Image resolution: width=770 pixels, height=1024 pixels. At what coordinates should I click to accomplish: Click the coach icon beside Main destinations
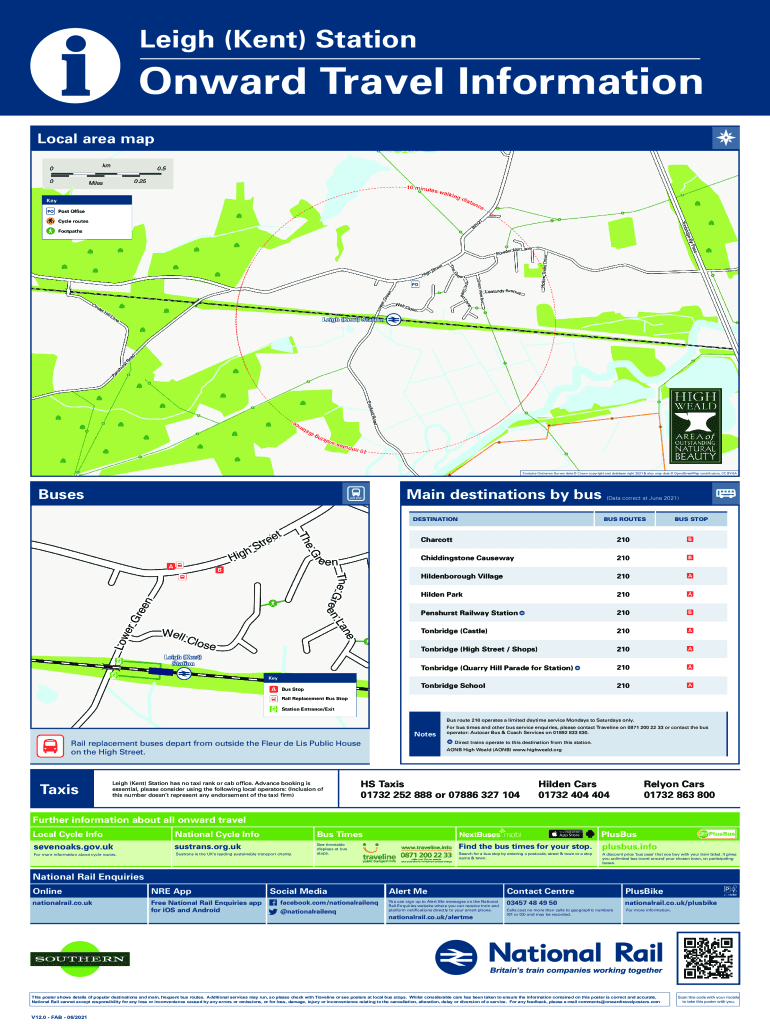[x=725, y=494]
